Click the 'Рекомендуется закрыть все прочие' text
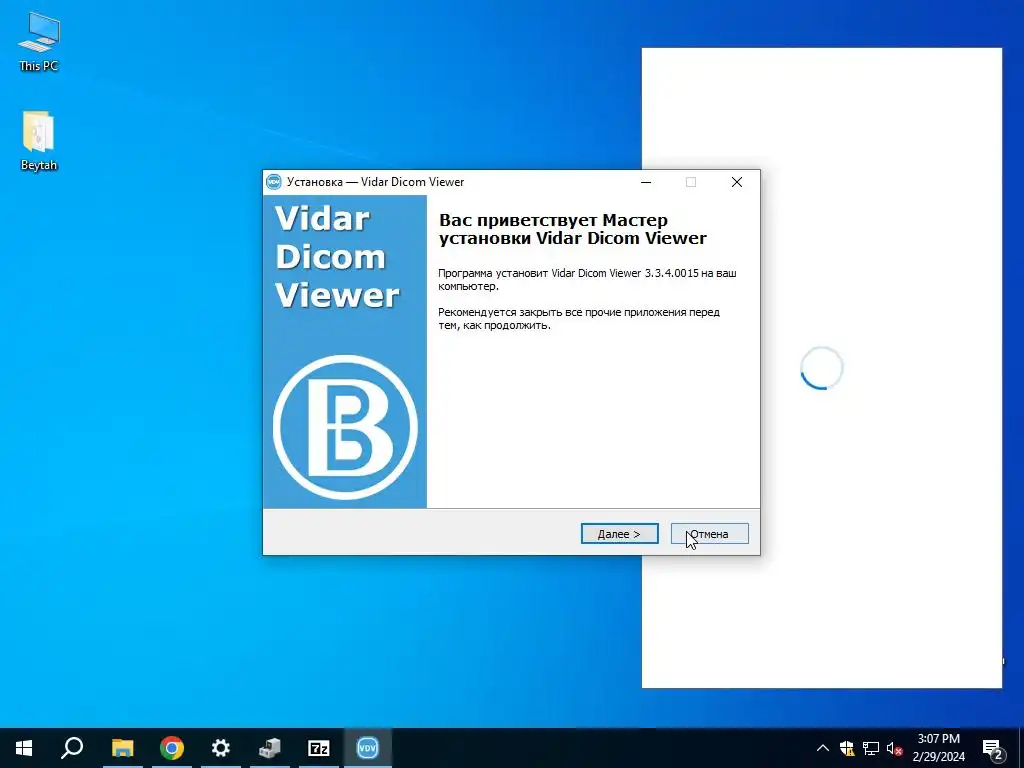Image resolution: width=1024 pixels, height=768 pixels. [x=579, y=319]
